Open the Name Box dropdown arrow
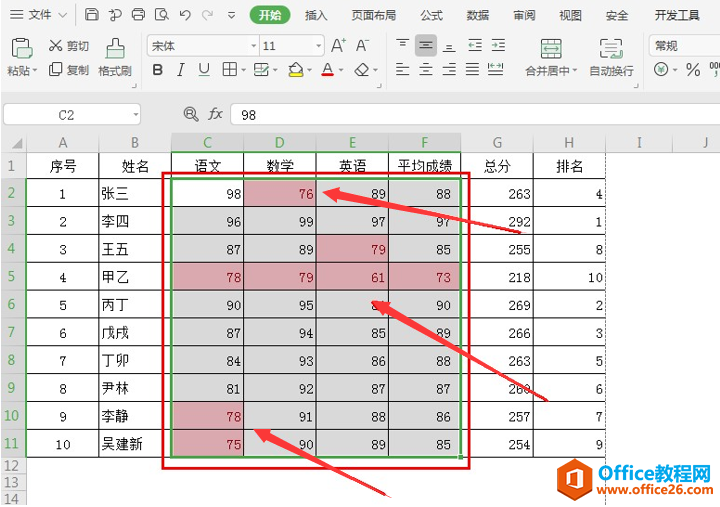Viewport: 720px width, 507px height. pos(135,114)
